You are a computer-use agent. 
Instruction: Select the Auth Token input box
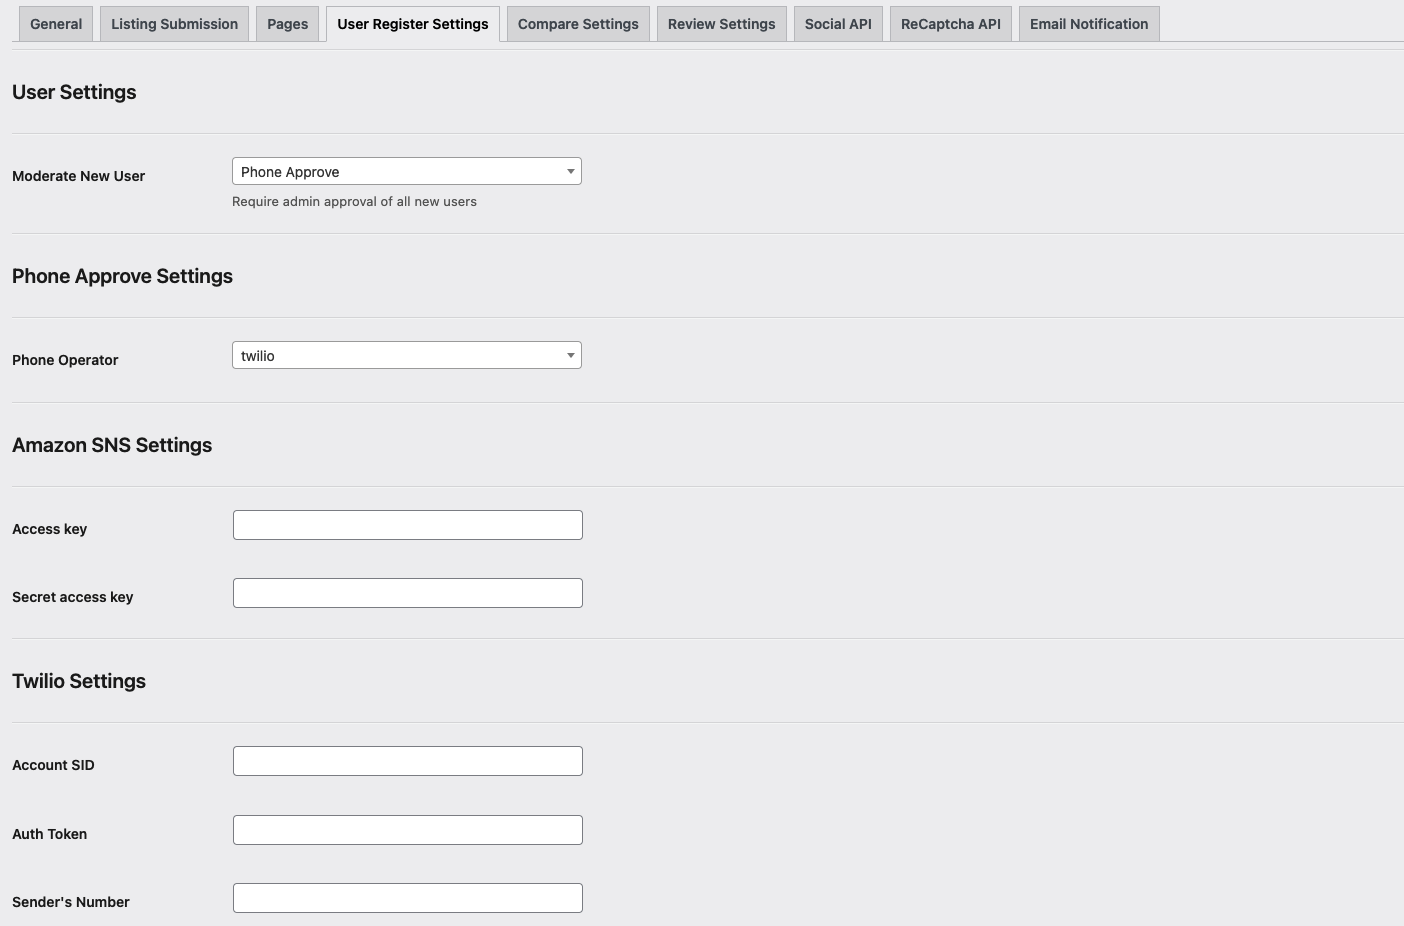(407, 830)
